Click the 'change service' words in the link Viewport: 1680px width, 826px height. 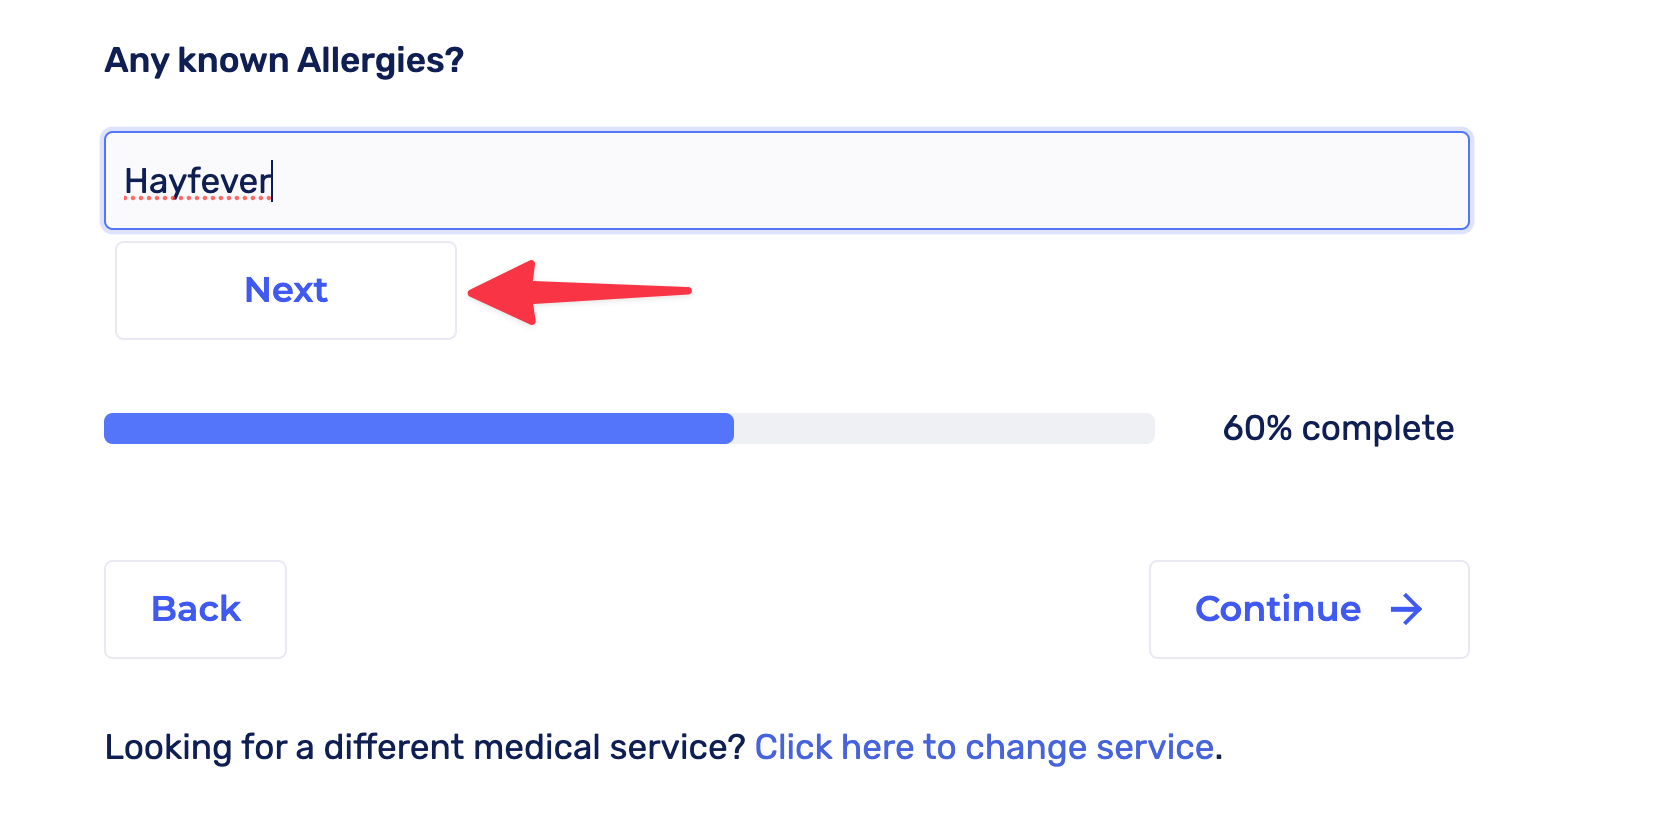click(x=1089, y=747)
